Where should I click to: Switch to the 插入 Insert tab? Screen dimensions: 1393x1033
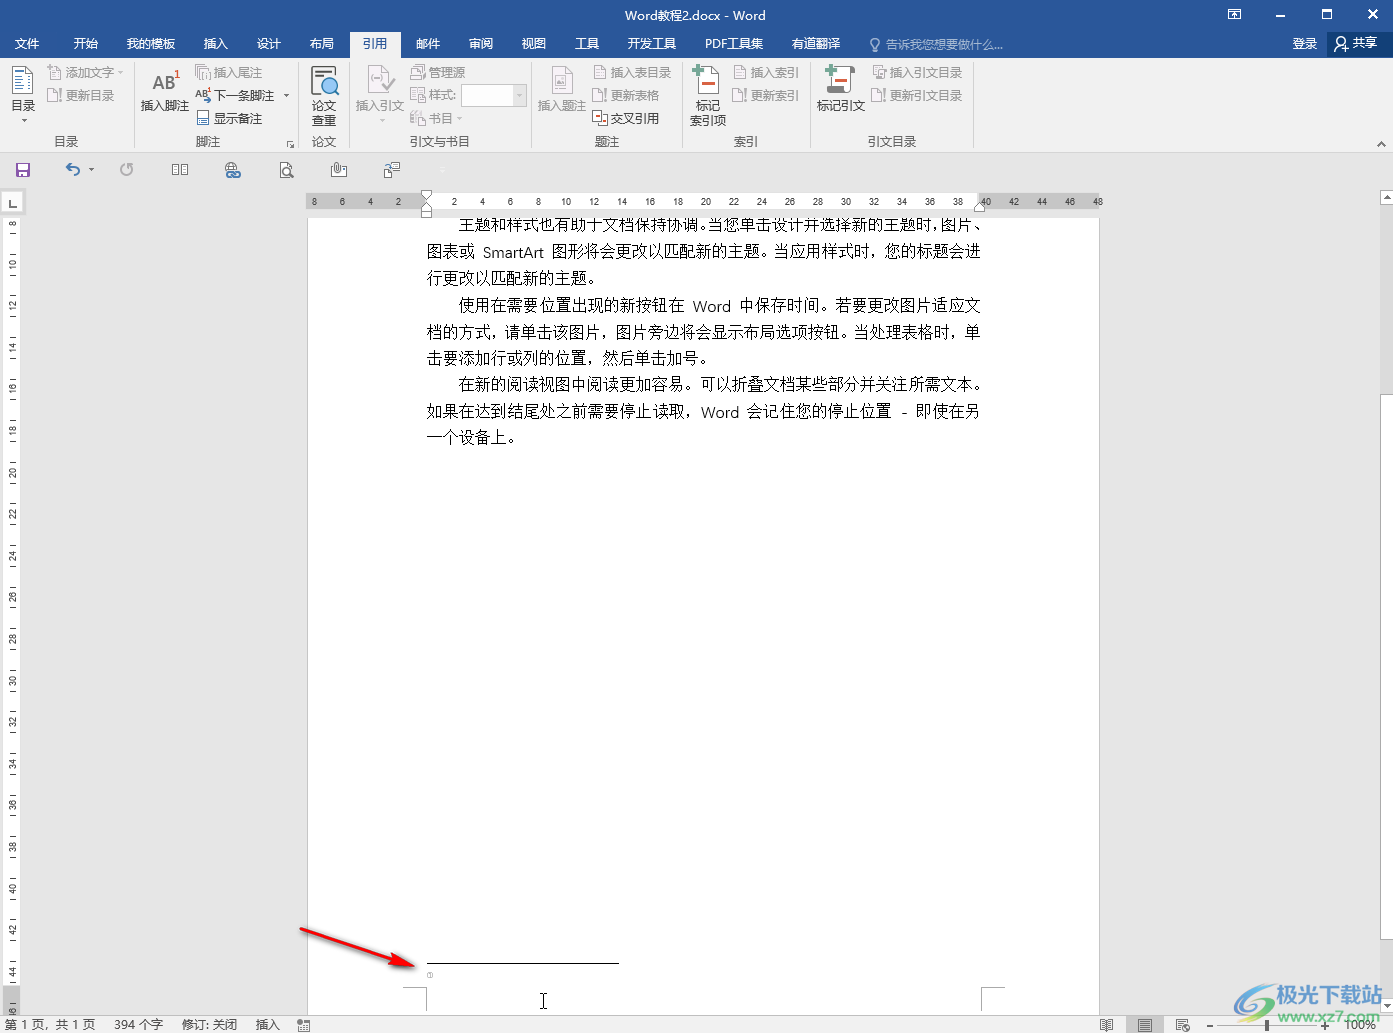pyautogui.click(x=216, y=44)
